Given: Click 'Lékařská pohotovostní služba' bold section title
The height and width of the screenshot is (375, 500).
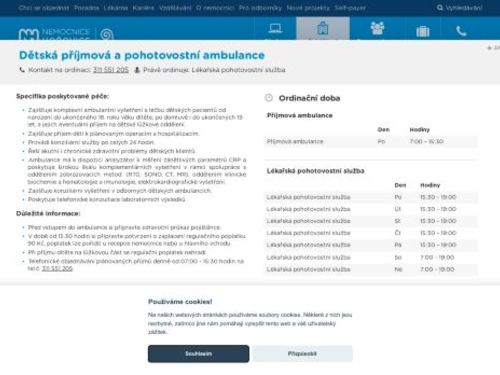Looking at the screenshot, I should 315,171.
